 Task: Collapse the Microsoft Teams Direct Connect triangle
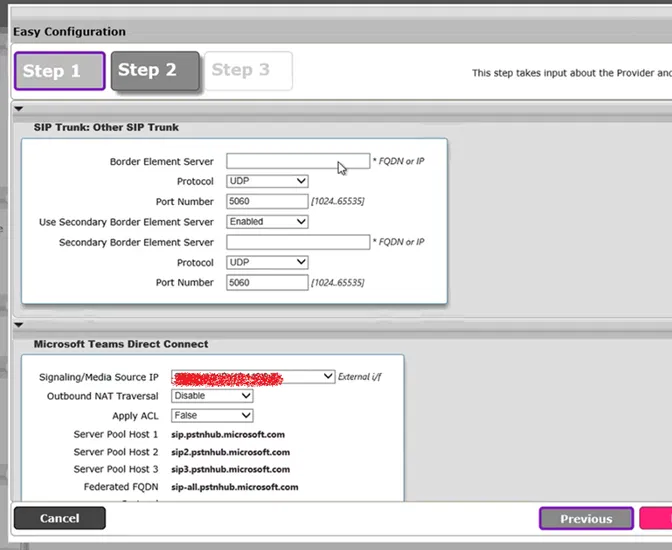[19, 325]
